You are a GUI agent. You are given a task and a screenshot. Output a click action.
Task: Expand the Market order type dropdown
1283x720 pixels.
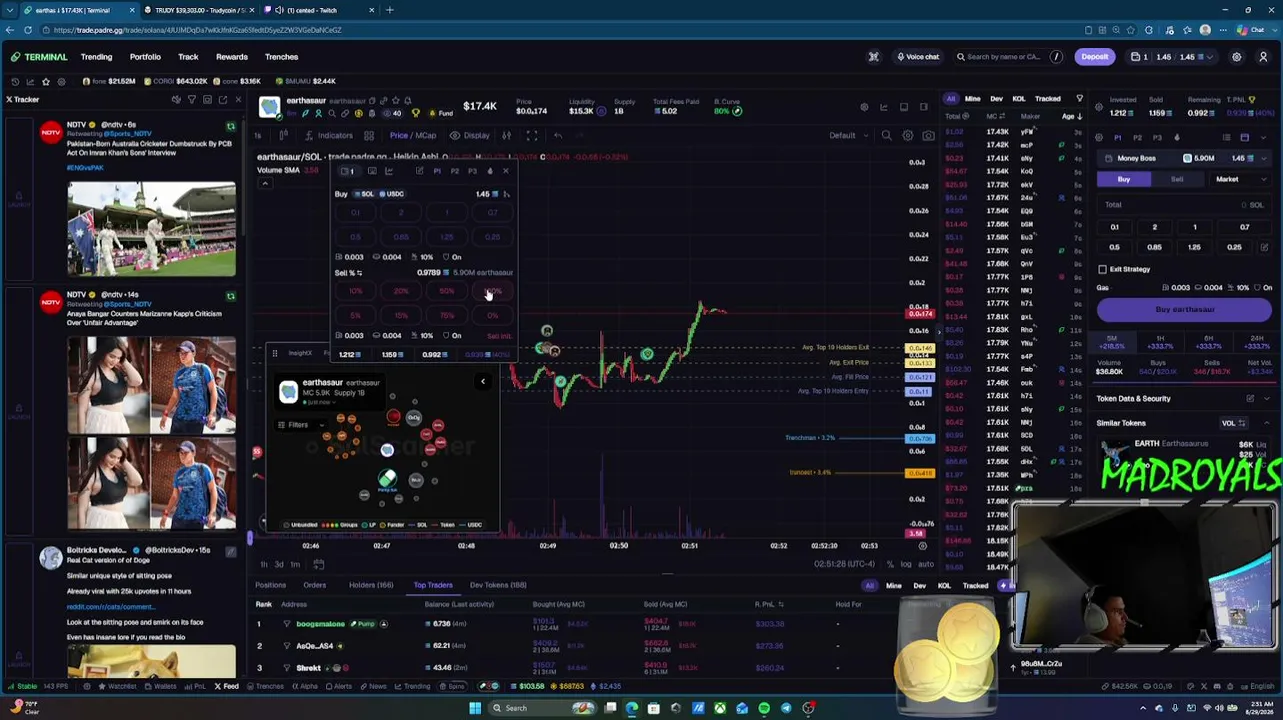tap(1240, 179)
